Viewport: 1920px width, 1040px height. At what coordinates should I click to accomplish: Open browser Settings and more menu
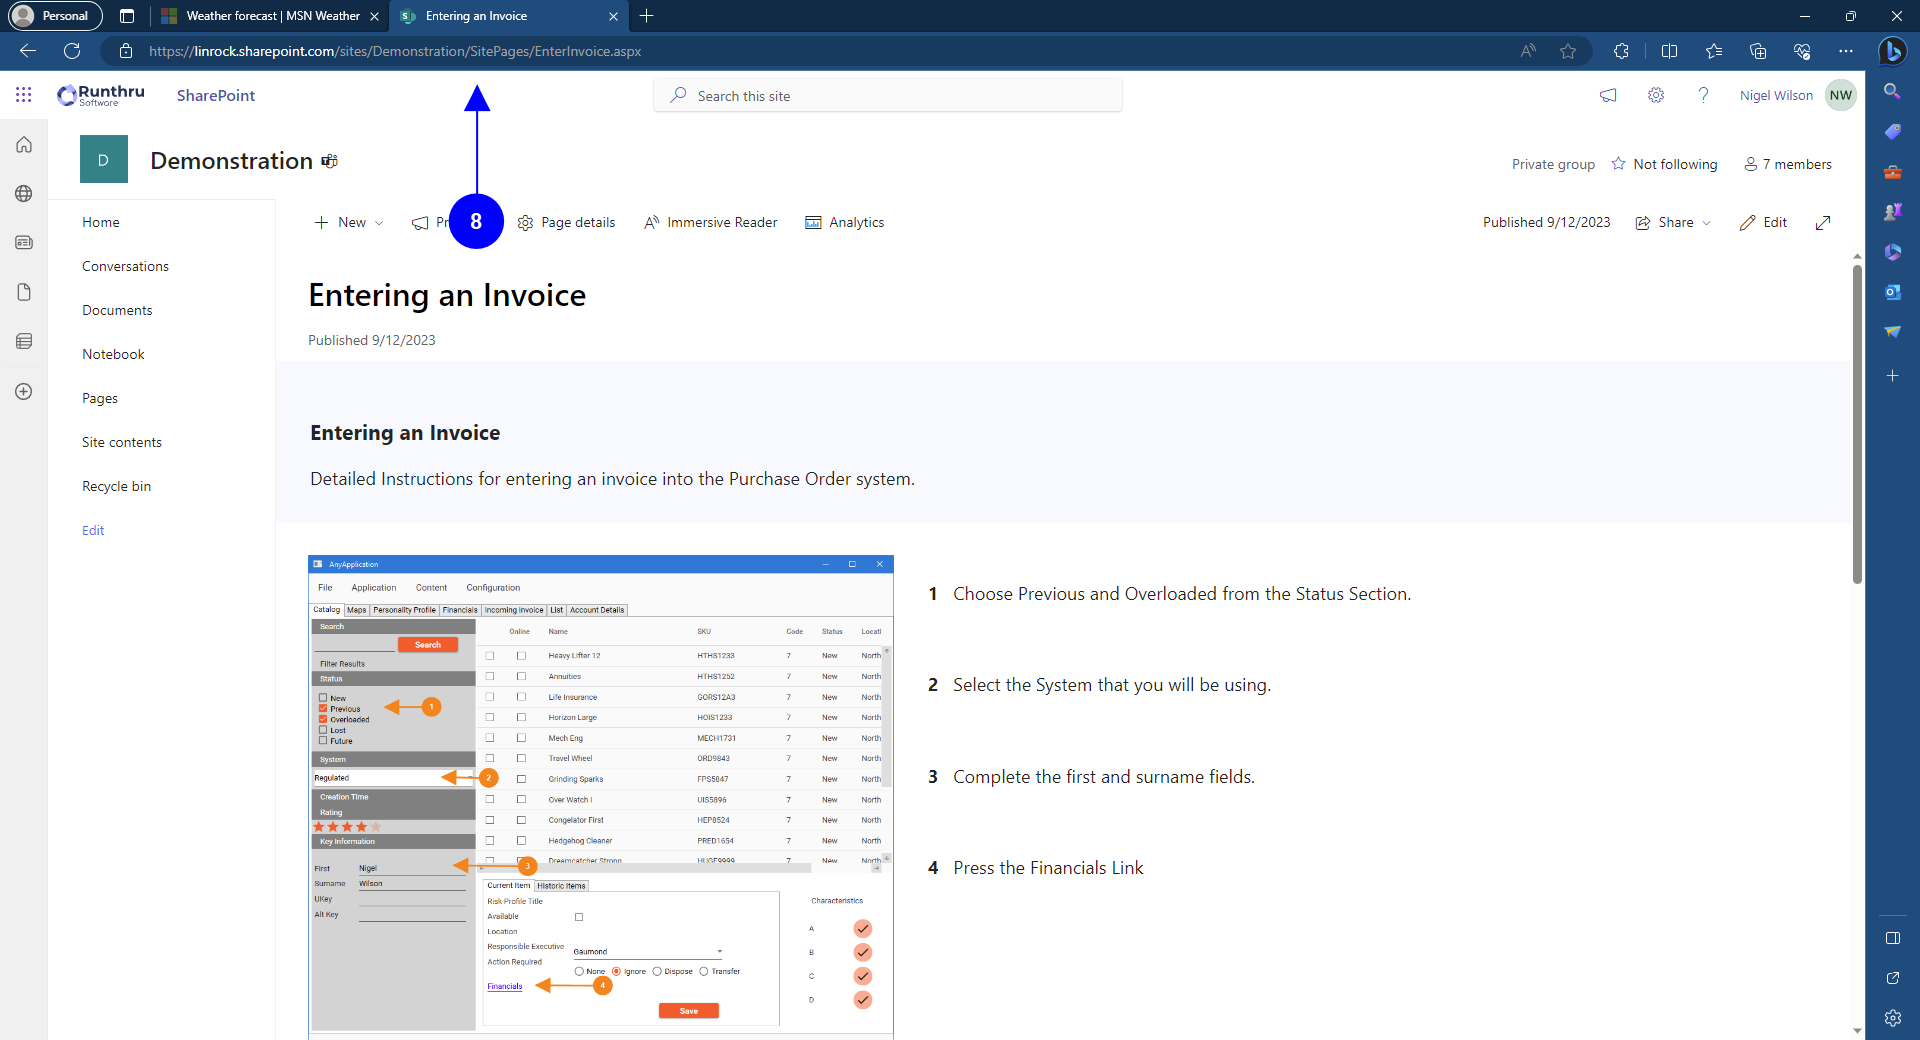tap(1846, 51)
